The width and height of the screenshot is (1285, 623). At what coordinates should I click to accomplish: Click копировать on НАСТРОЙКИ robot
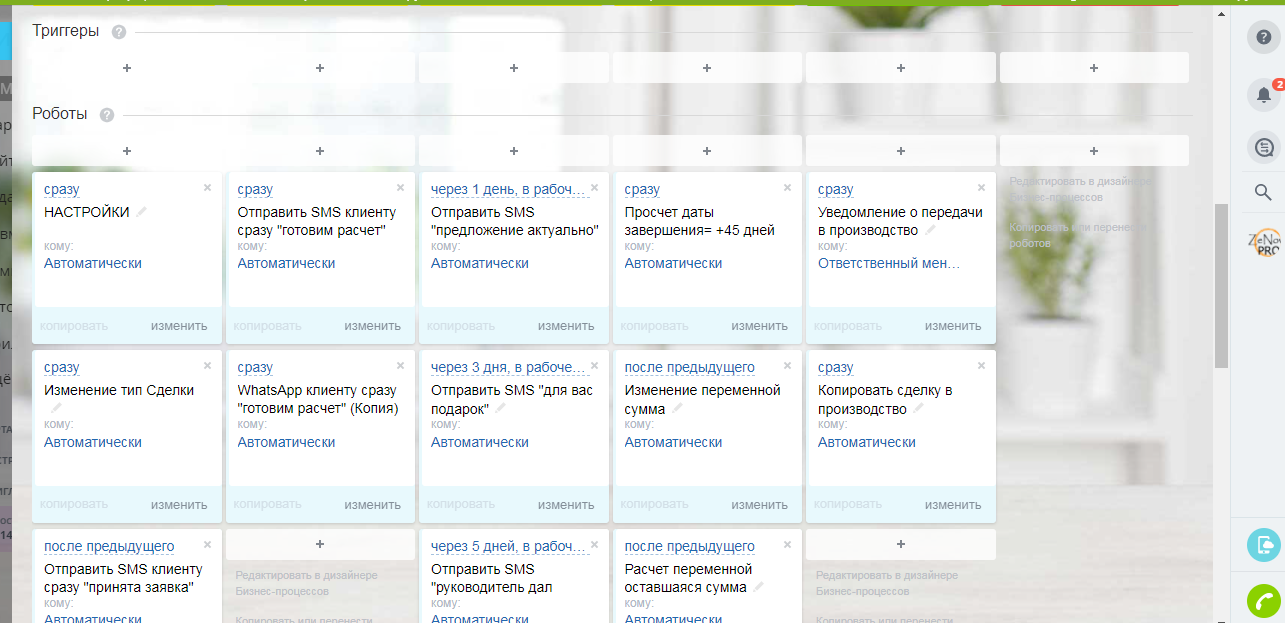pyautogui.click(x=74, y=326)
